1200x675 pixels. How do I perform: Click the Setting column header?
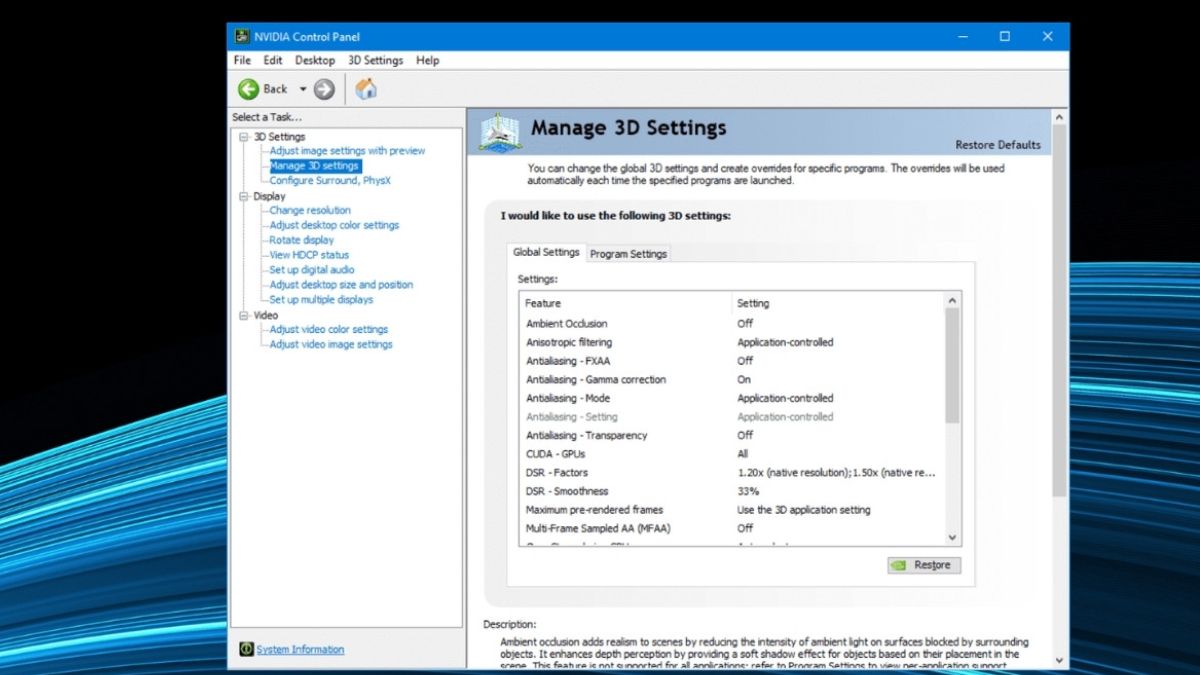(x=838, y=303)
